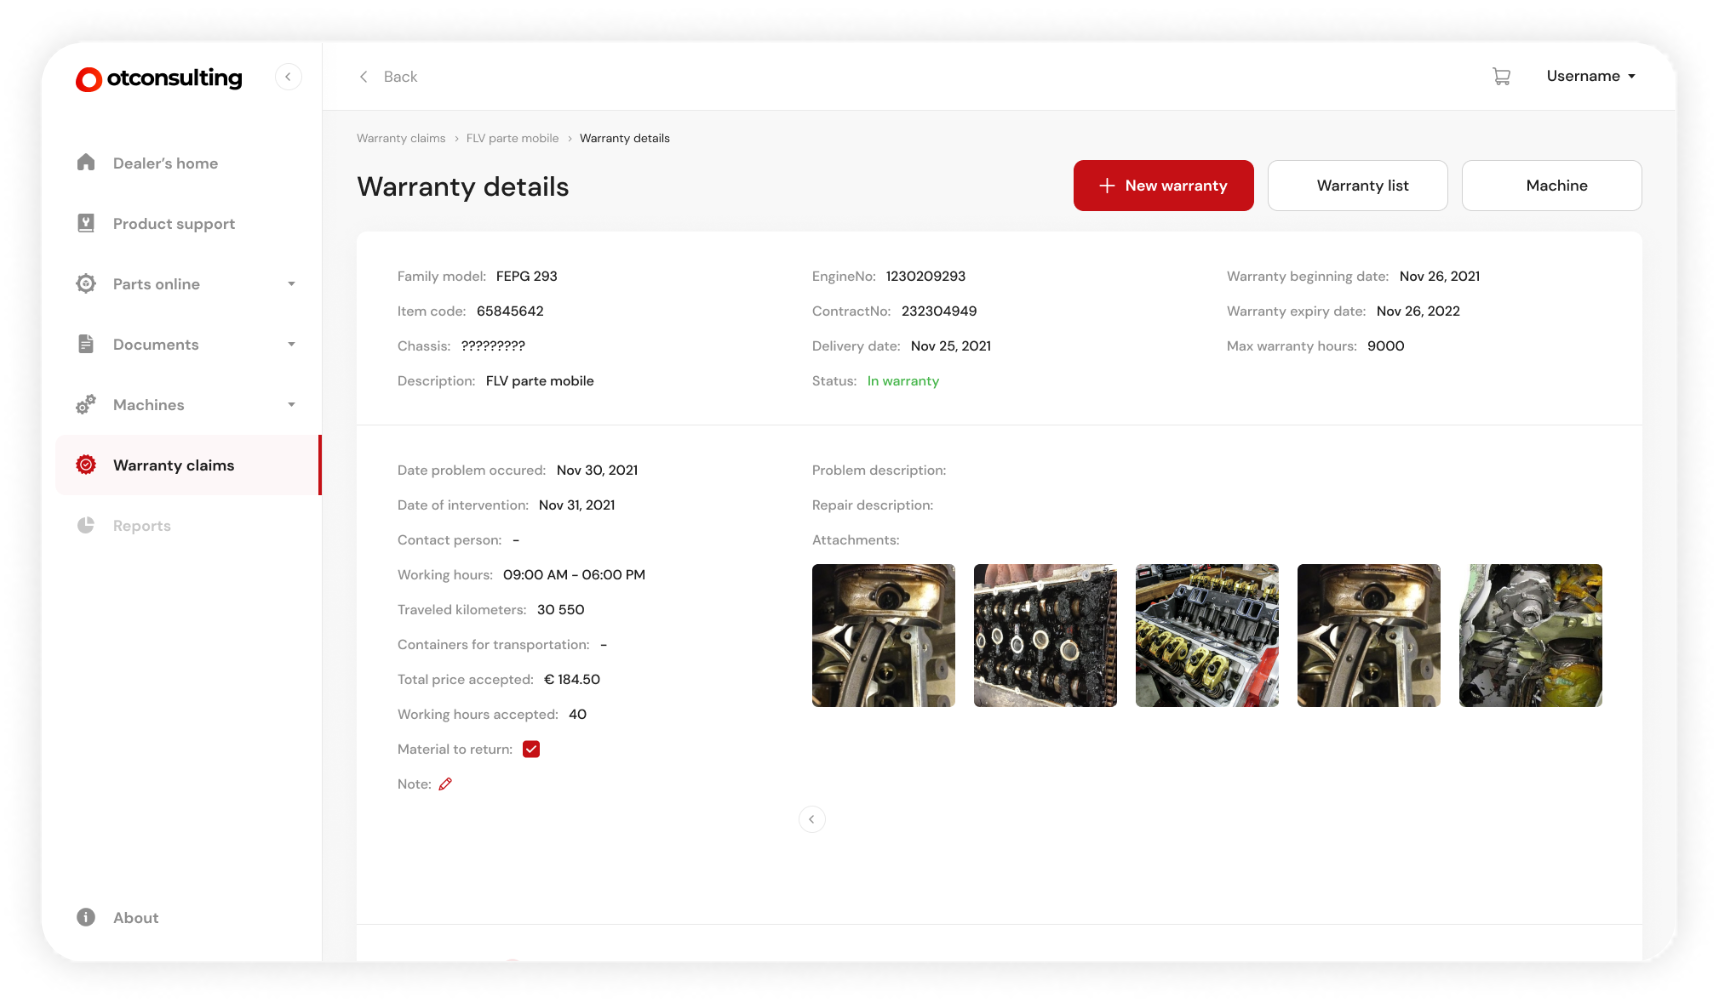
Task: Click the Parts online gear icon
Action: (86, 284)
